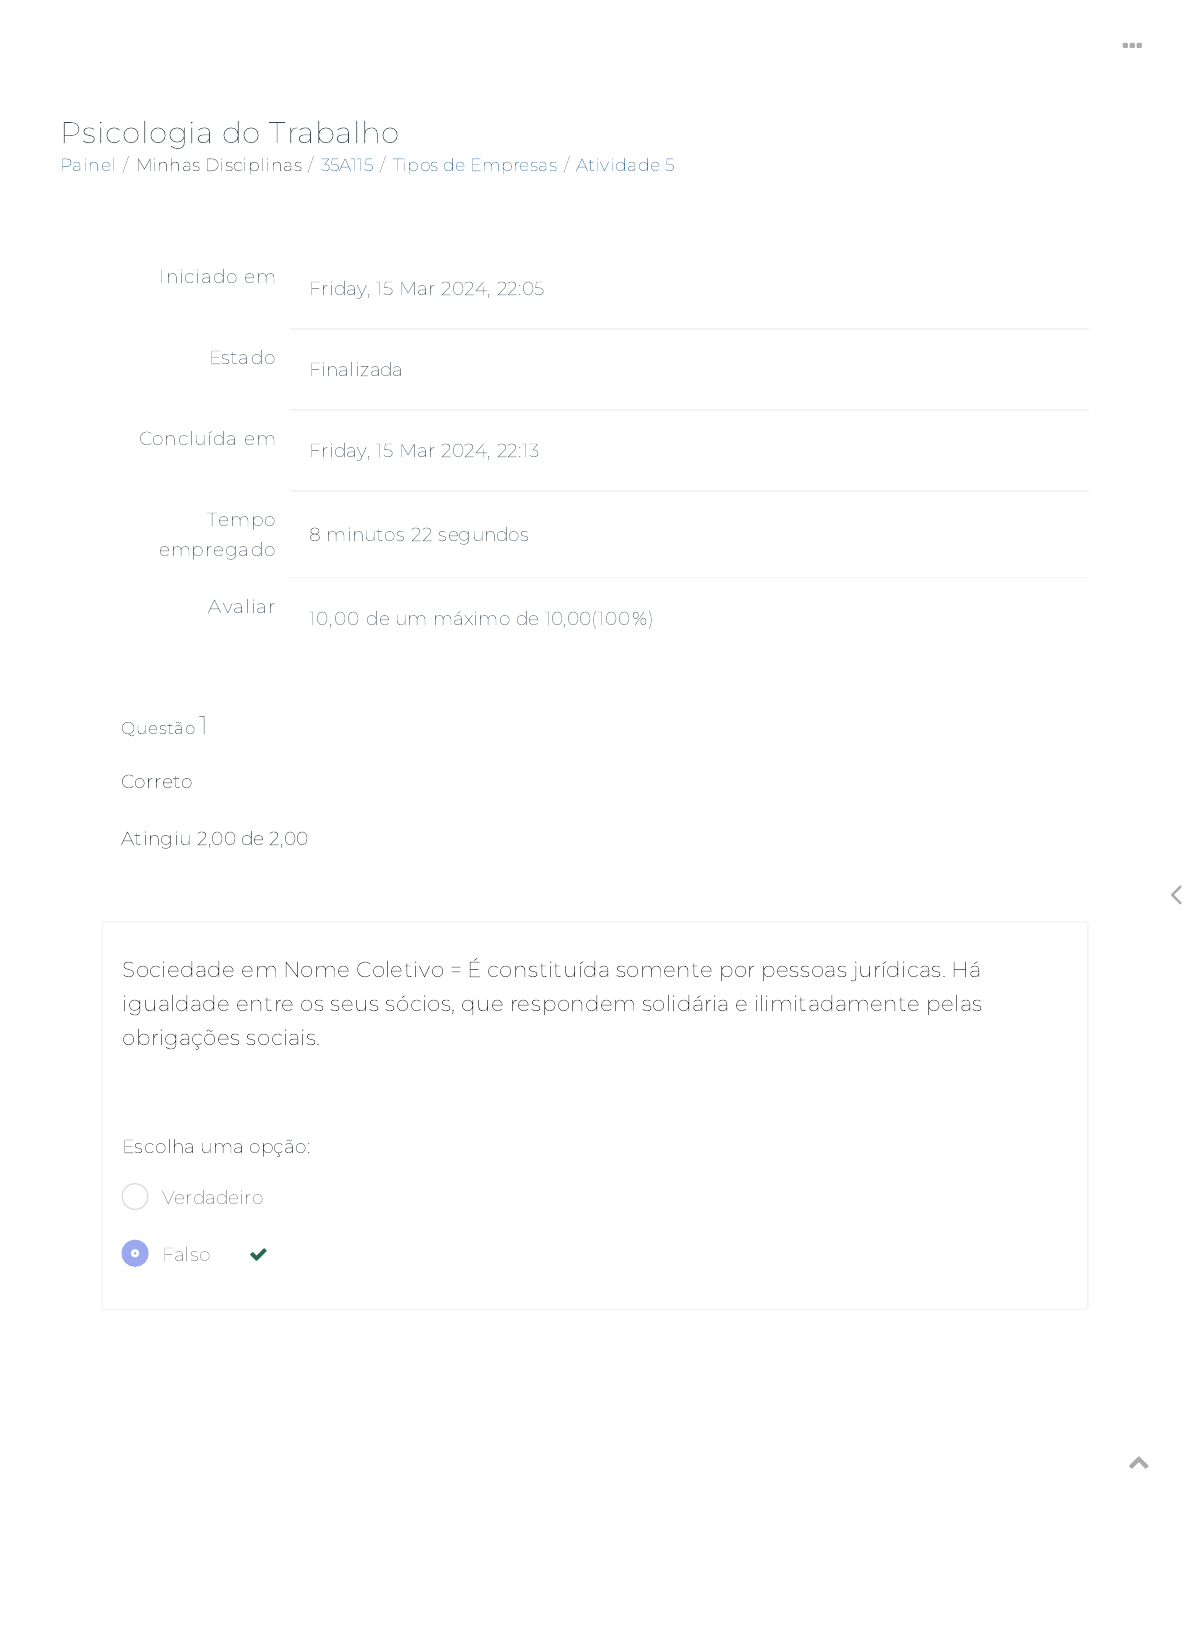
Task: Select the Verdadeiro radio button
Action: coord(135,1197)
